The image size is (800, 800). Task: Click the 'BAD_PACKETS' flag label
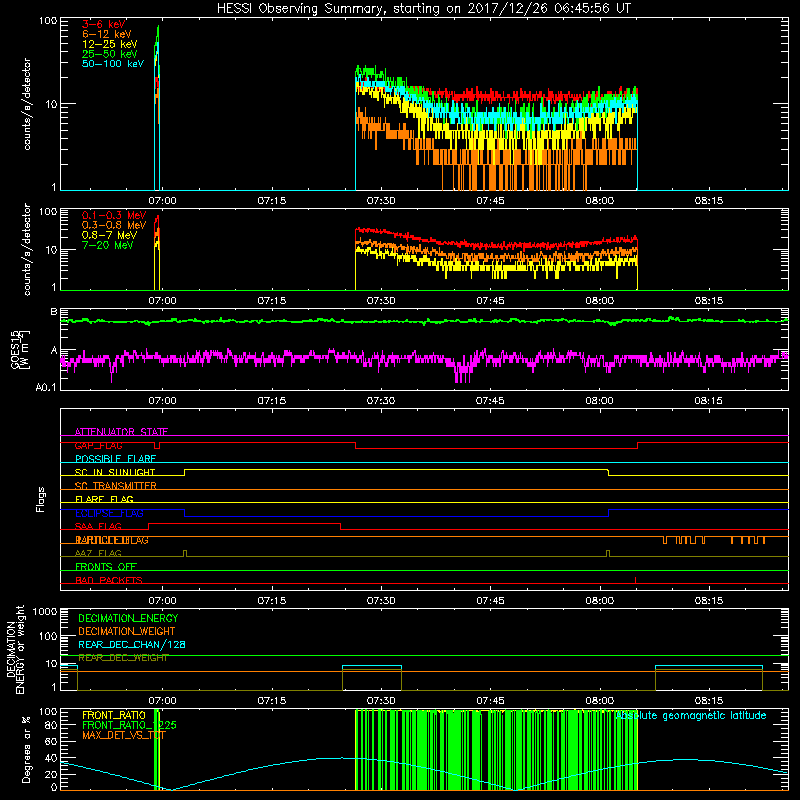click(109, 580)
